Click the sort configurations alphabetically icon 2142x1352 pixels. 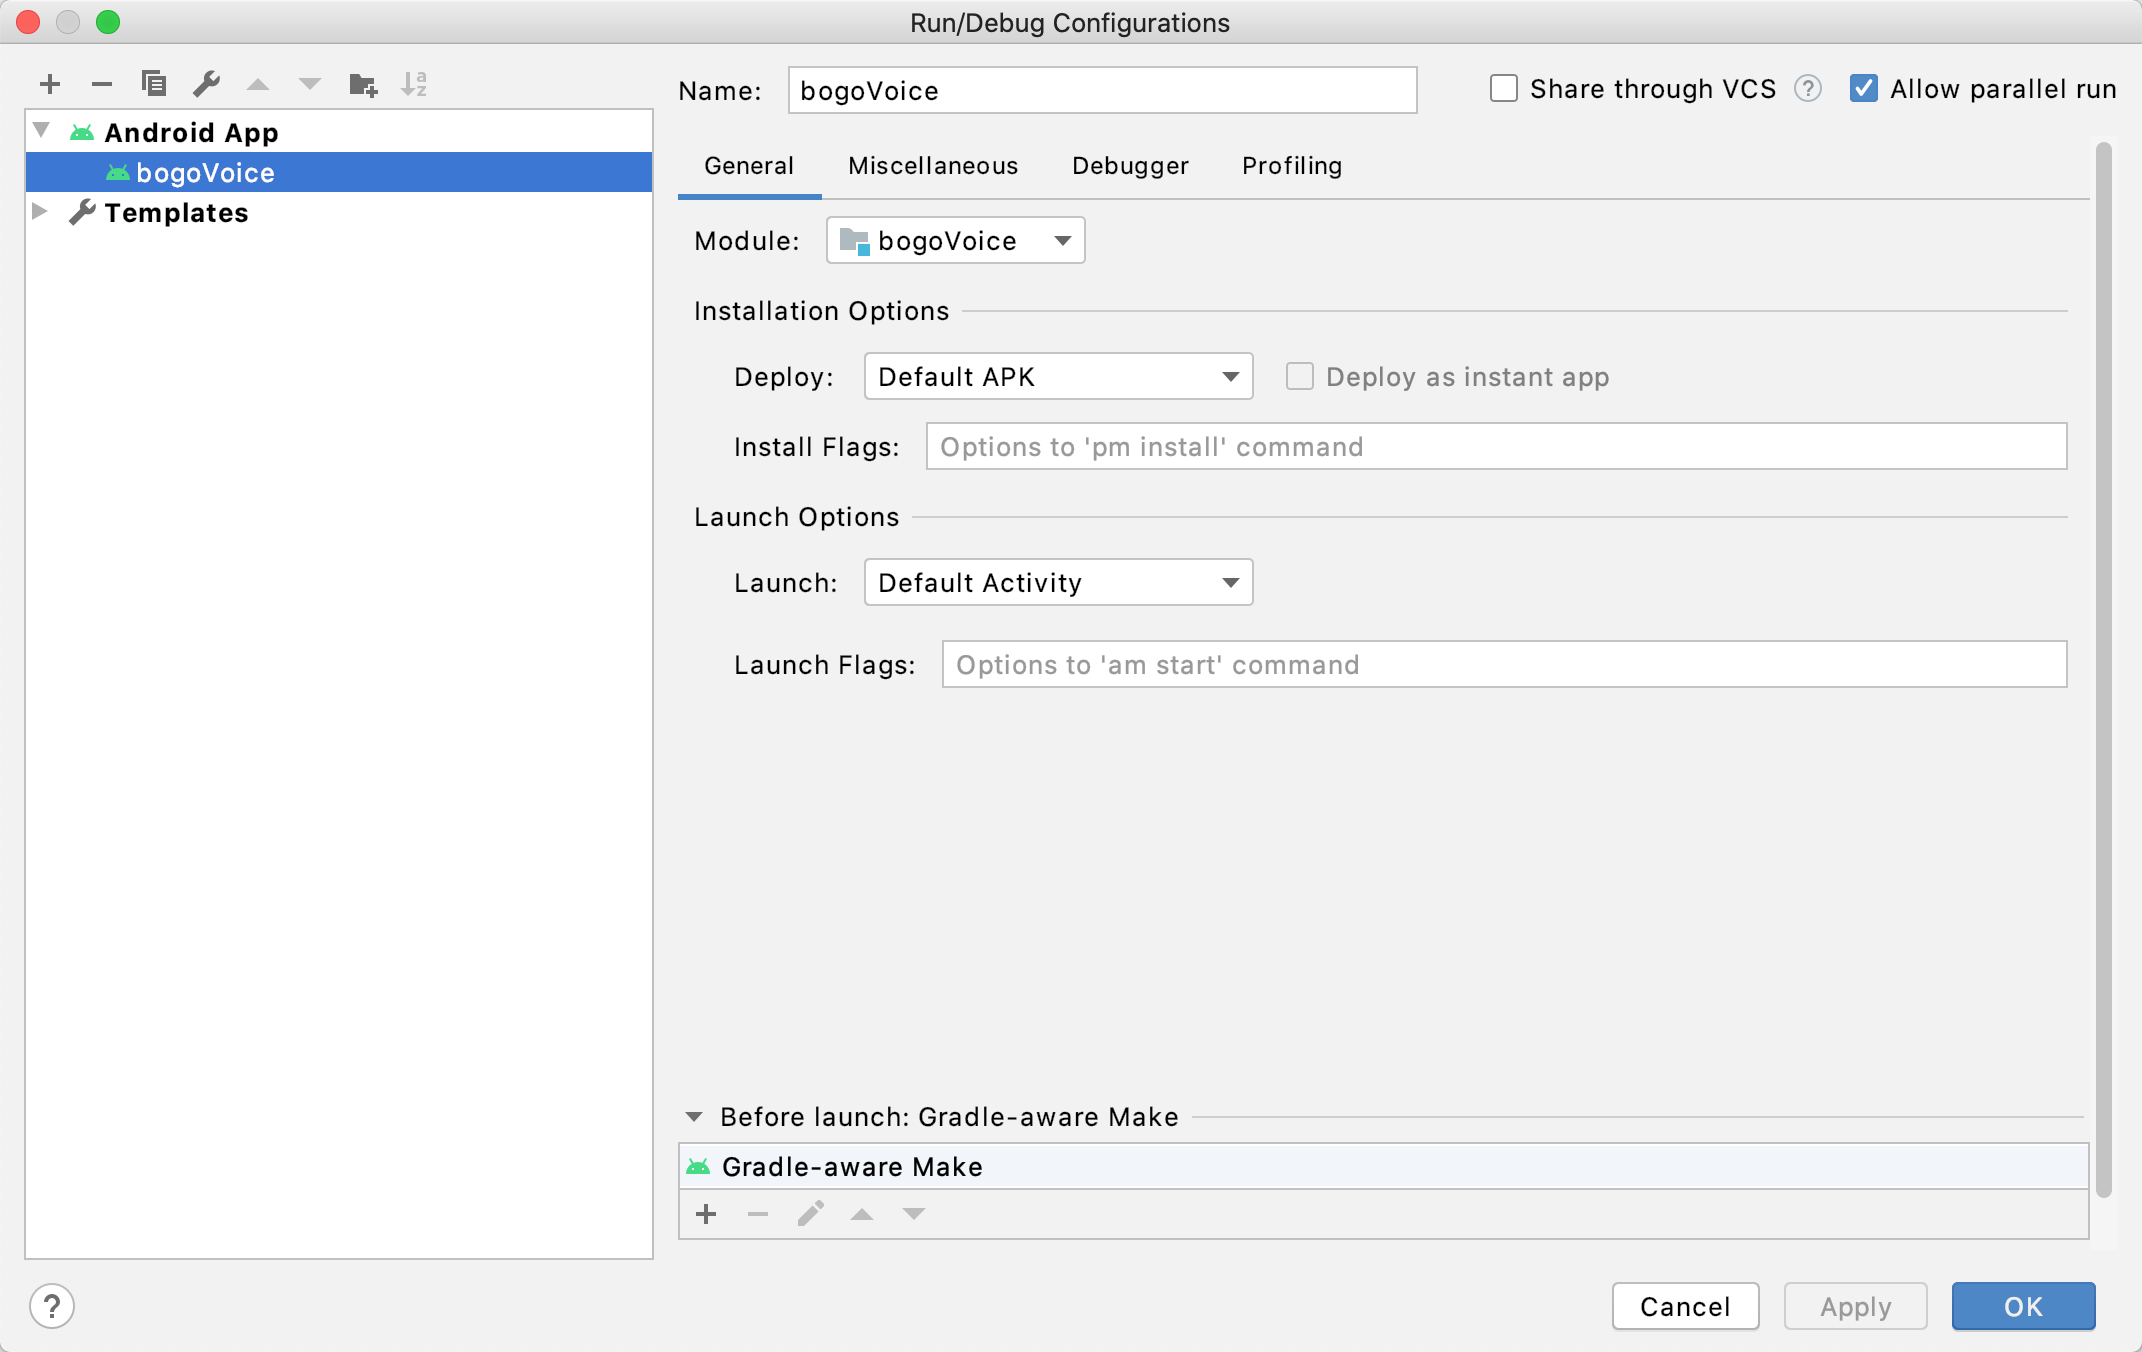414,84
